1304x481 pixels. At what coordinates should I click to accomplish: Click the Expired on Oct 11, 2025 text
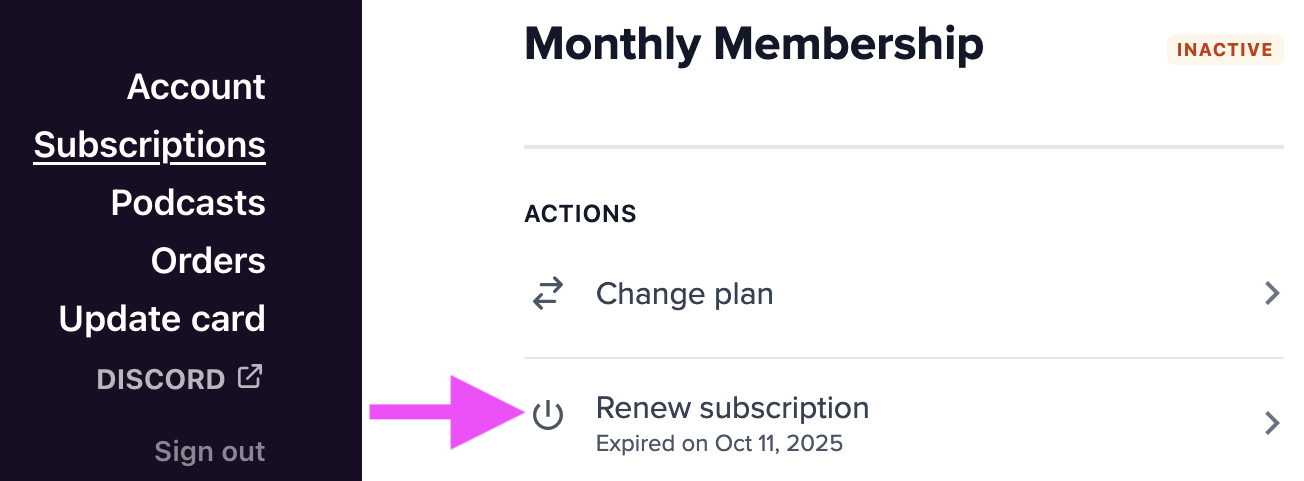719,443
